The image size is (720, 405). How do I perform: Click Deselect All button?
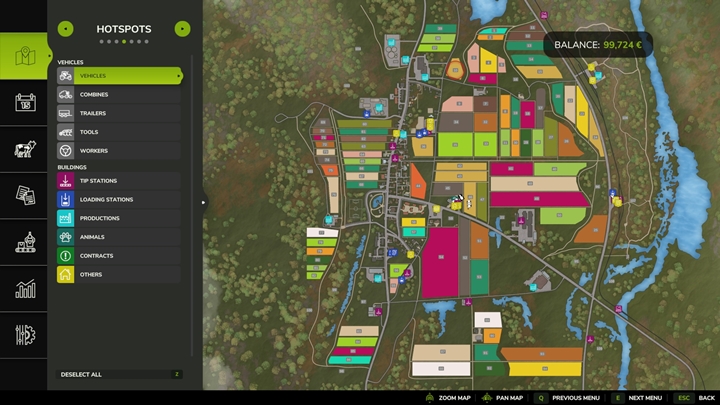pos(119,374)
